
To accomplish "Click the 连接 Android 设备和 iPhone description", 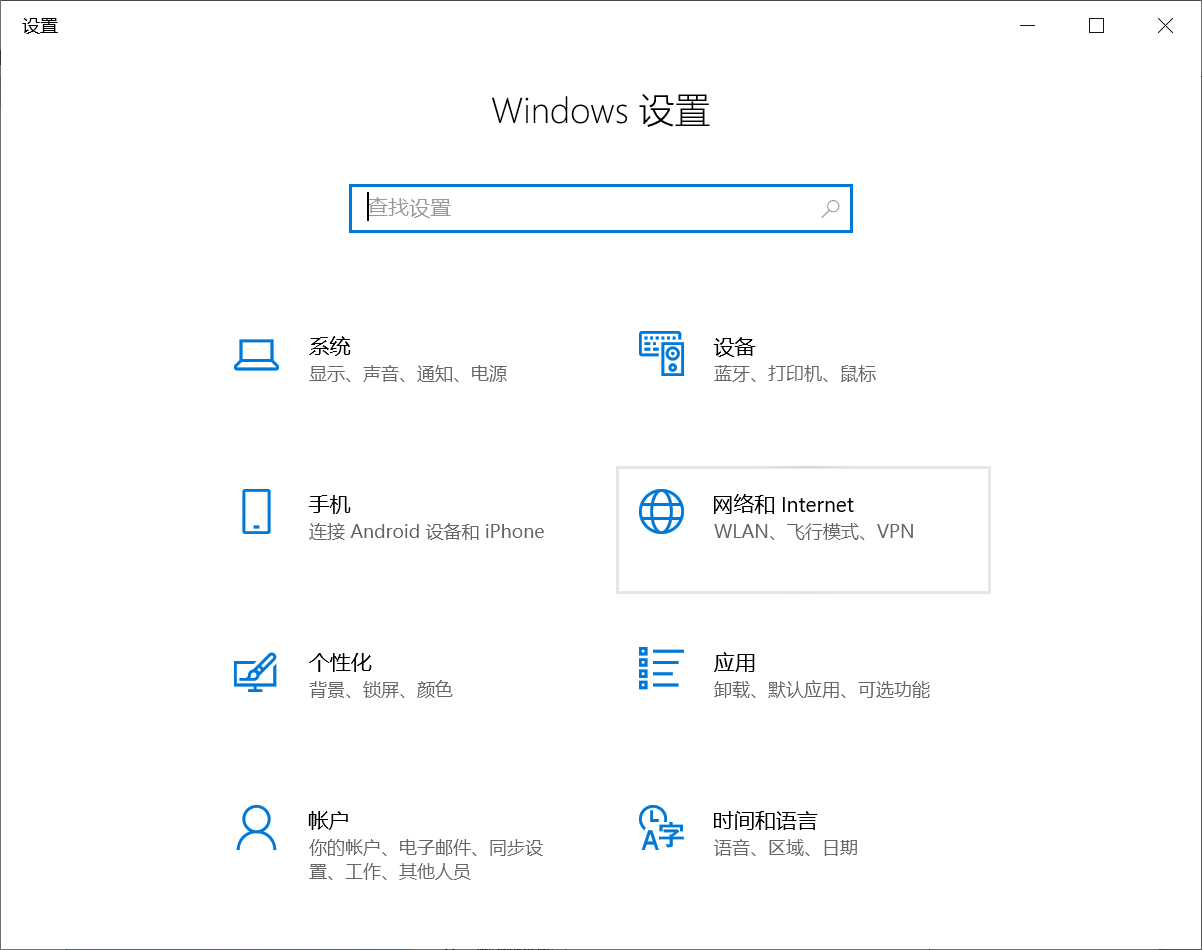I will coord(427,532).
